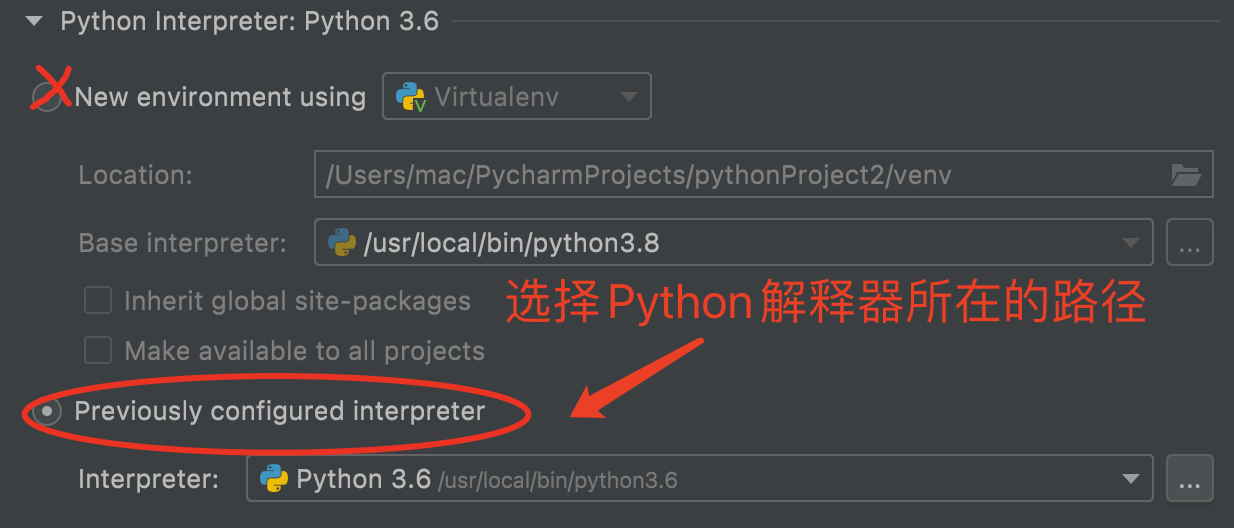Image resolution: width=1234 pixels, height=528 pixels.
Task: Click the Location path field
Action: coord(740,175)
